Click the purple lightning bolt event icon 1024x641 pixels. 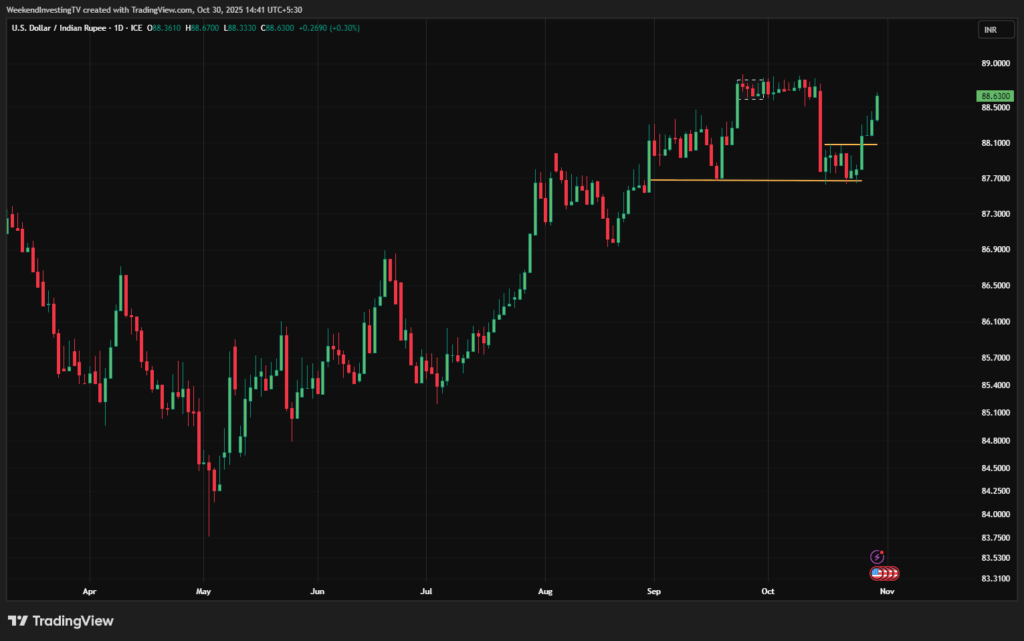tap(877, 556)
